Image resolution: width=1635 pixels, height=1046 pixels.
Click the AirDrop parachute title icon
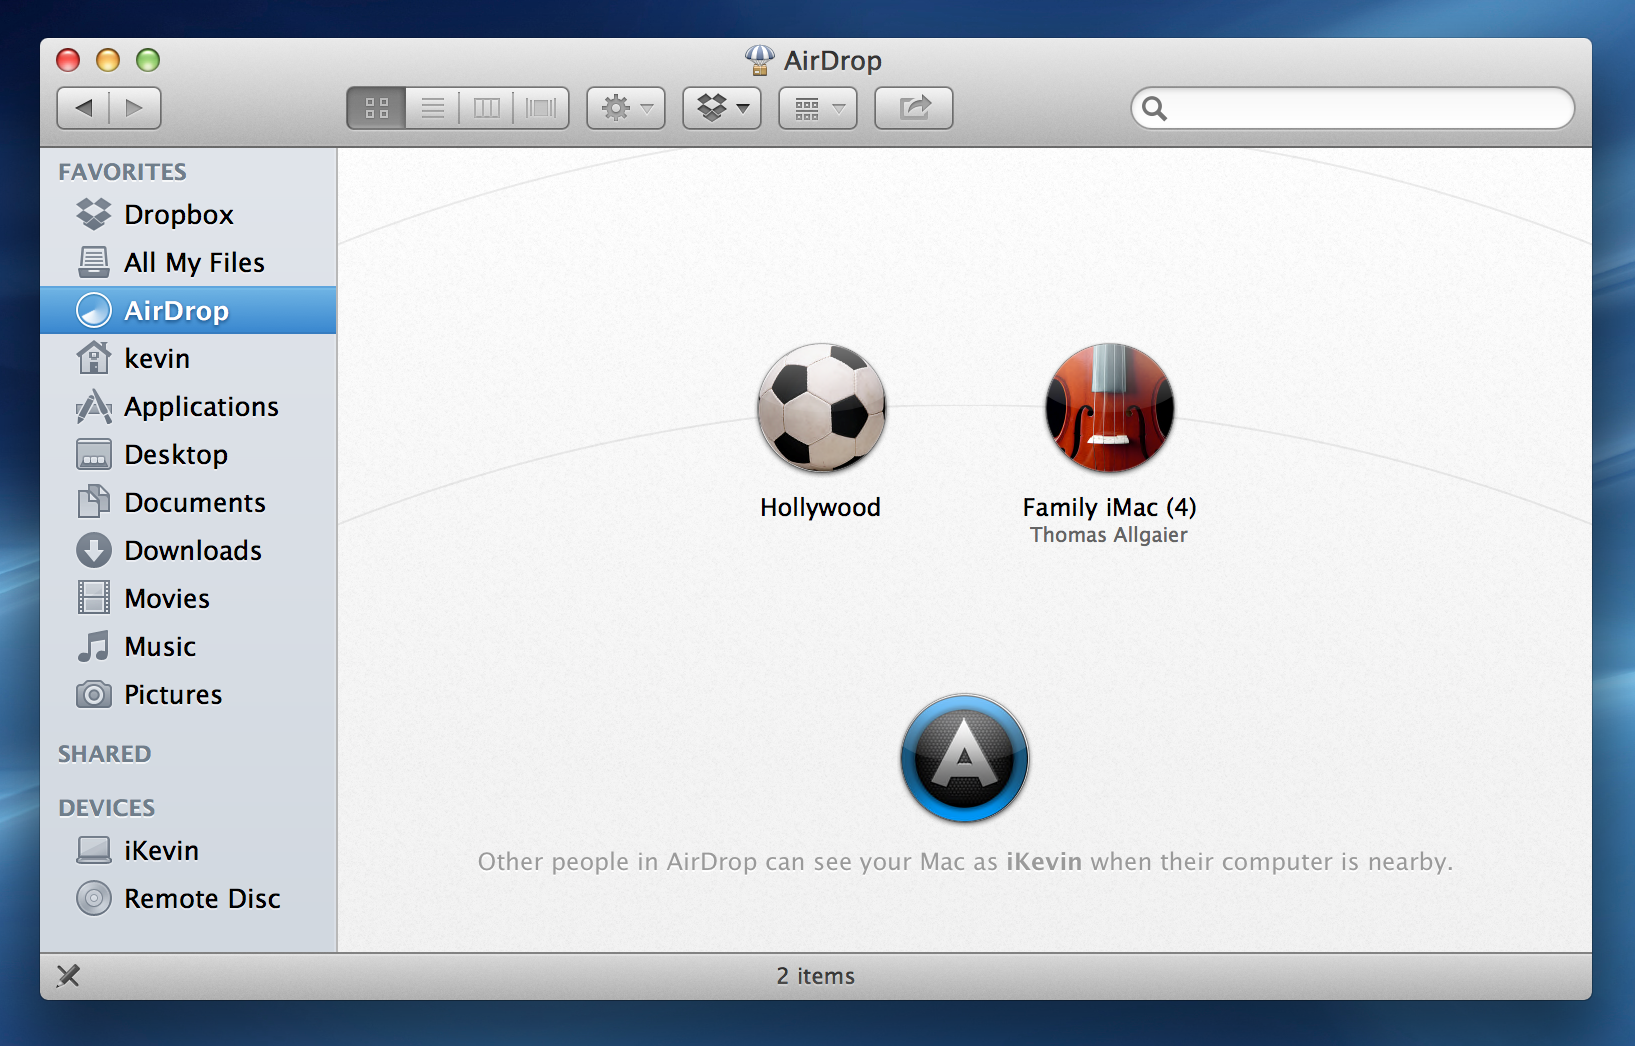[x=760, y=60]
